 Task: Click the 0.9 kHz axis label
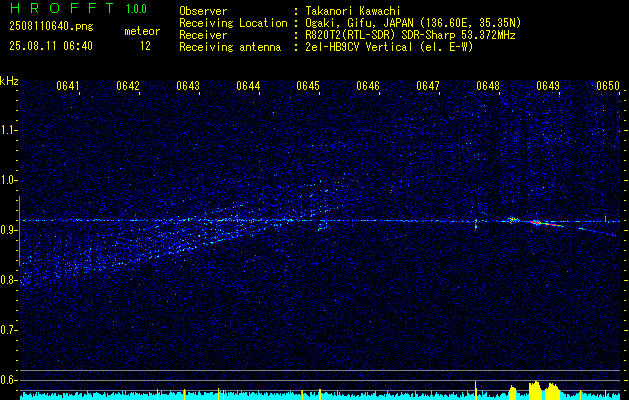[x=7, y=230]
